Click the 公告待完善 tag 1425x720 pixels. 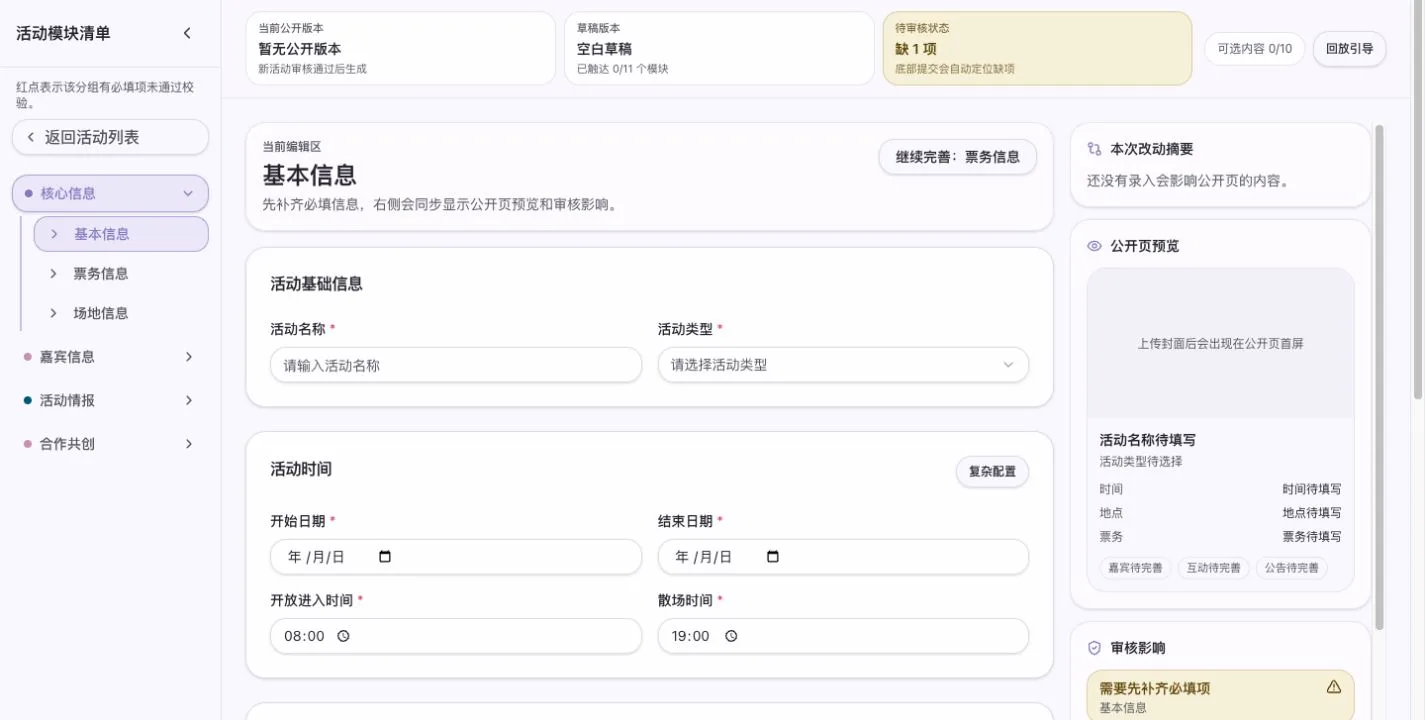[1291, 568]
